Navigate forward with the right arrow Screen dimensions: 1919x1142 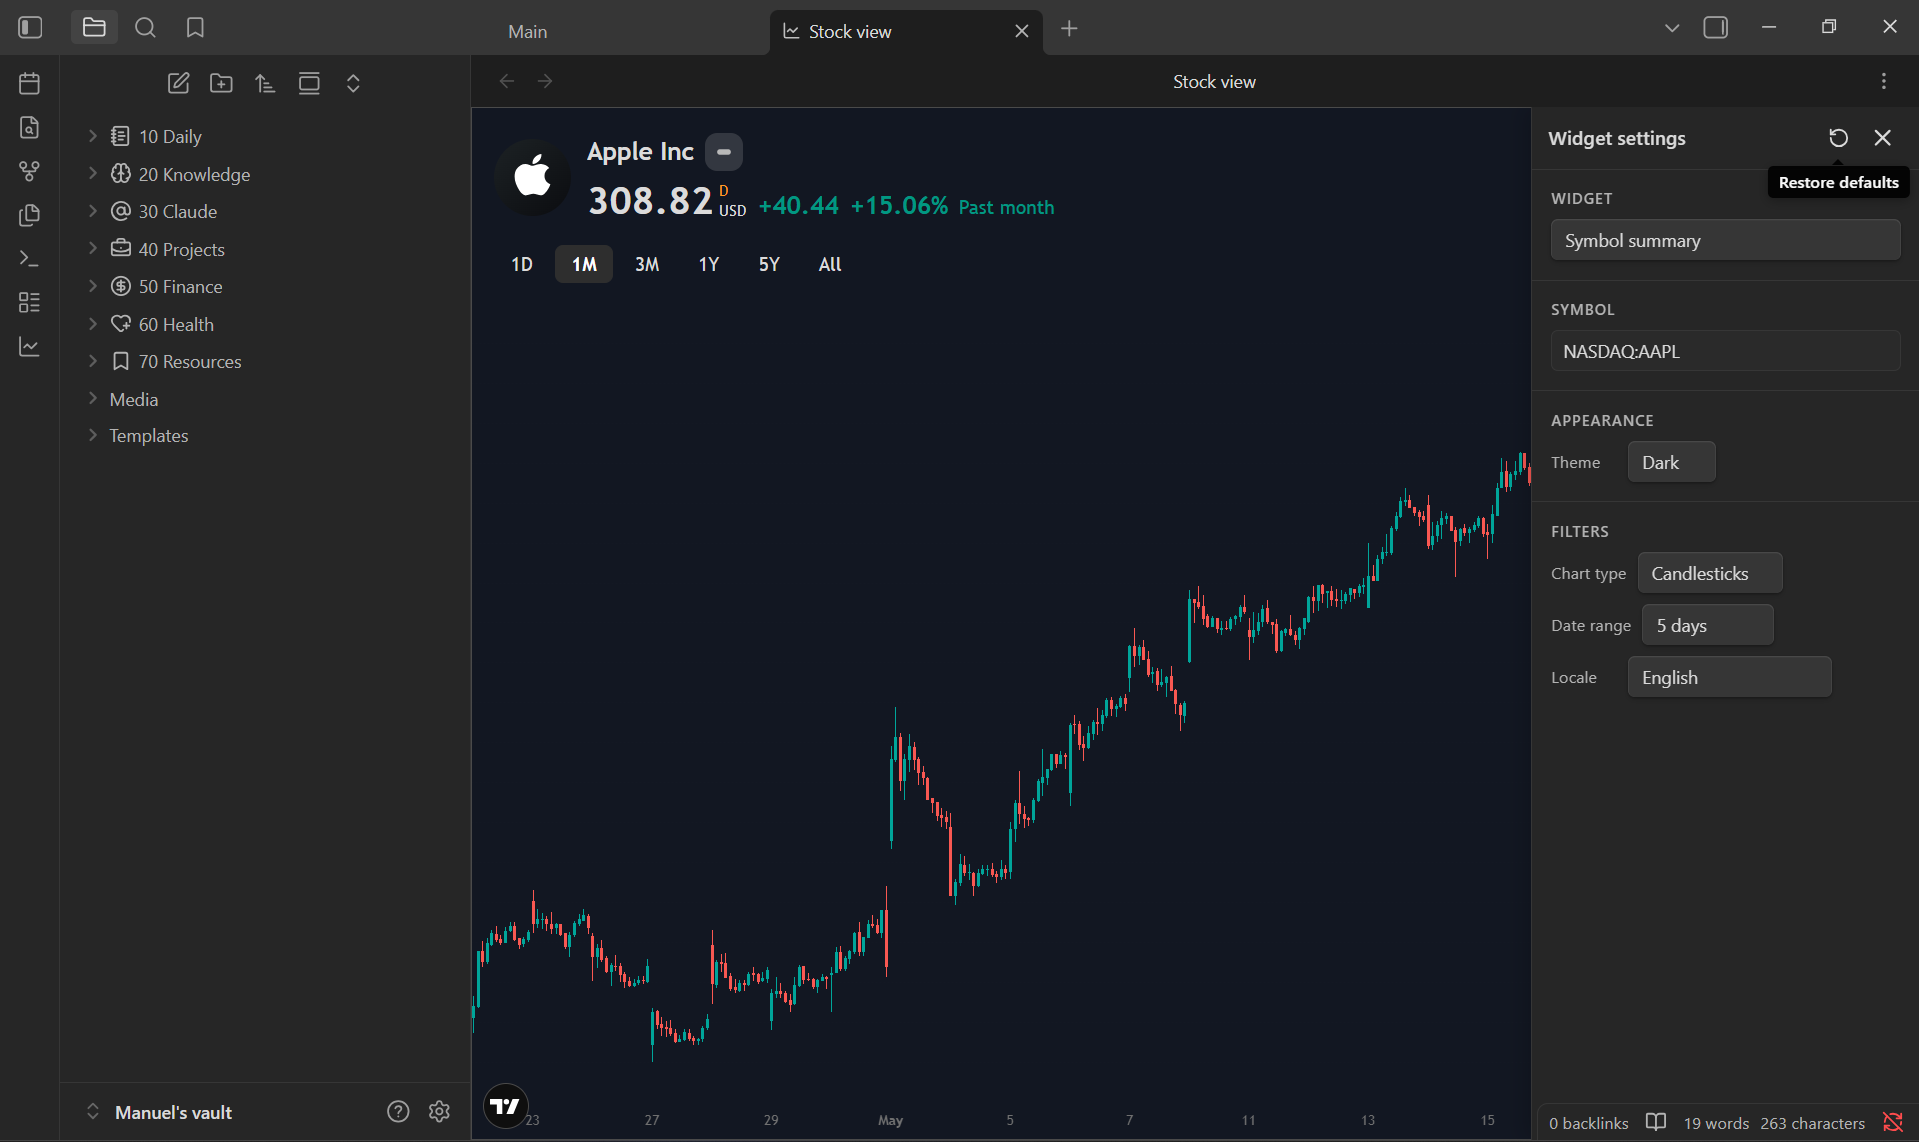tap(545, 81)
